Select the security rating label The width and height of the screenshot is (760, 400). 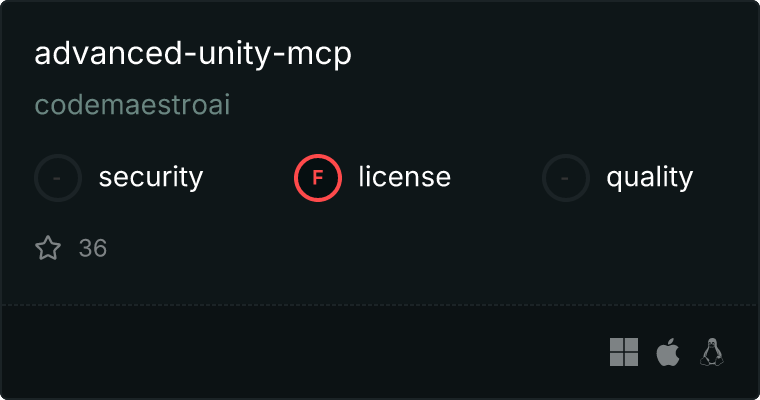tap(151, 177)
